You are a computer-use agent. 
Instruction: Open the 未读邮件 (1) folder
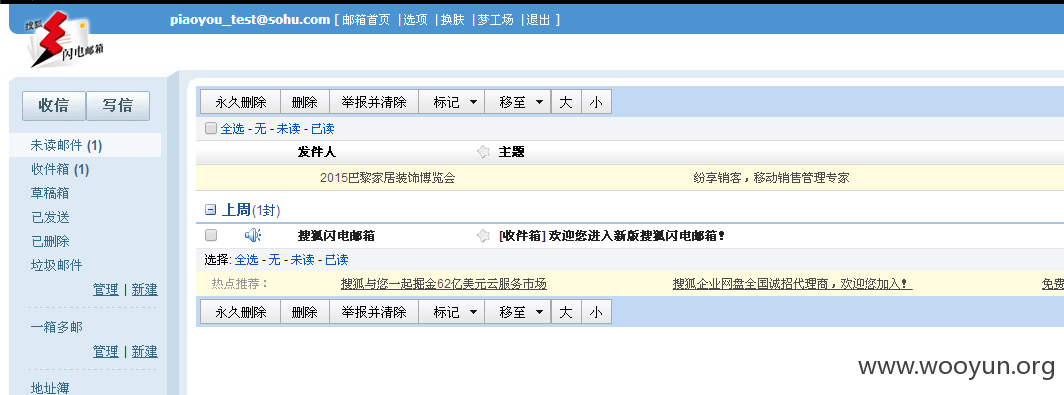point(66,145)
